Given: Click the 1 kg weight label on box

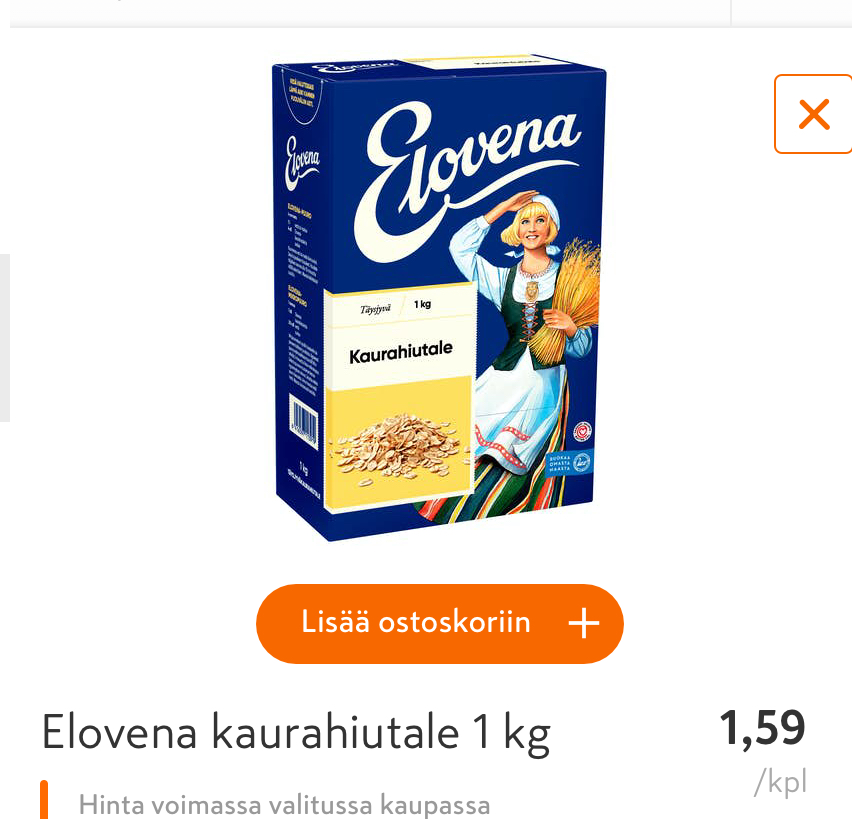Looking at the screenshot, I should pos(422,304).
